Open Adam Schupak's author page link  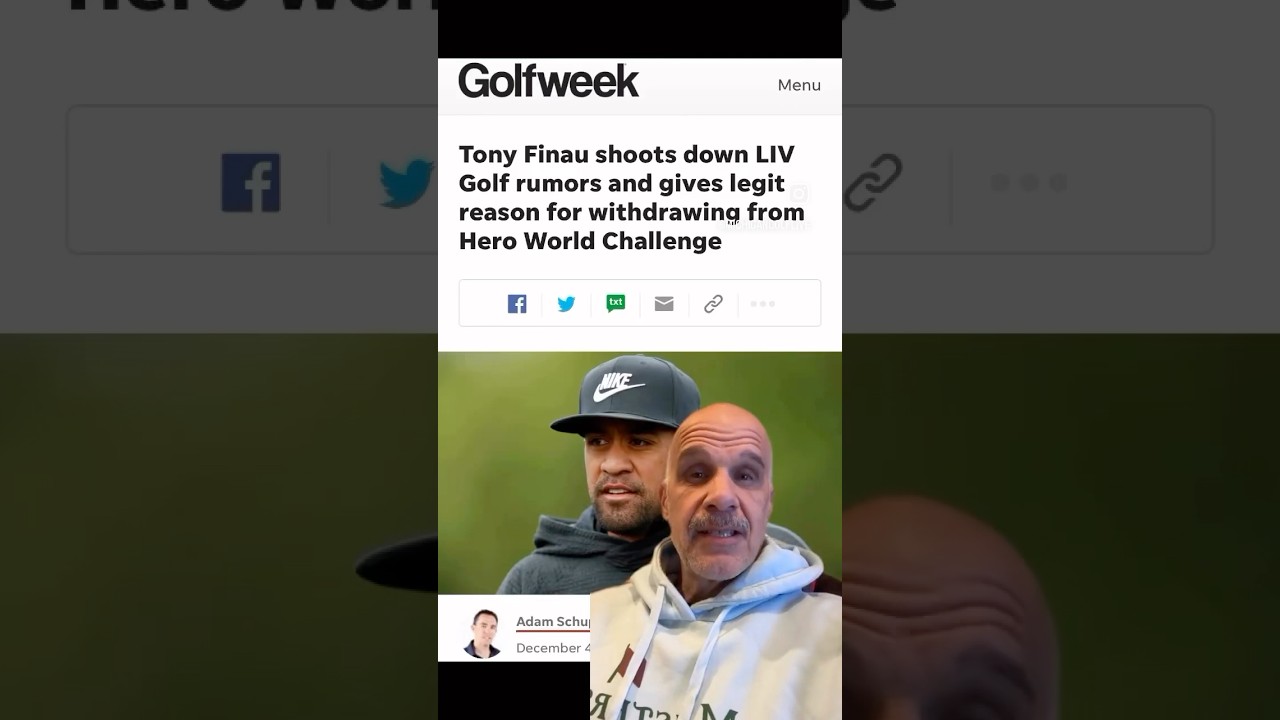[553, 622]
